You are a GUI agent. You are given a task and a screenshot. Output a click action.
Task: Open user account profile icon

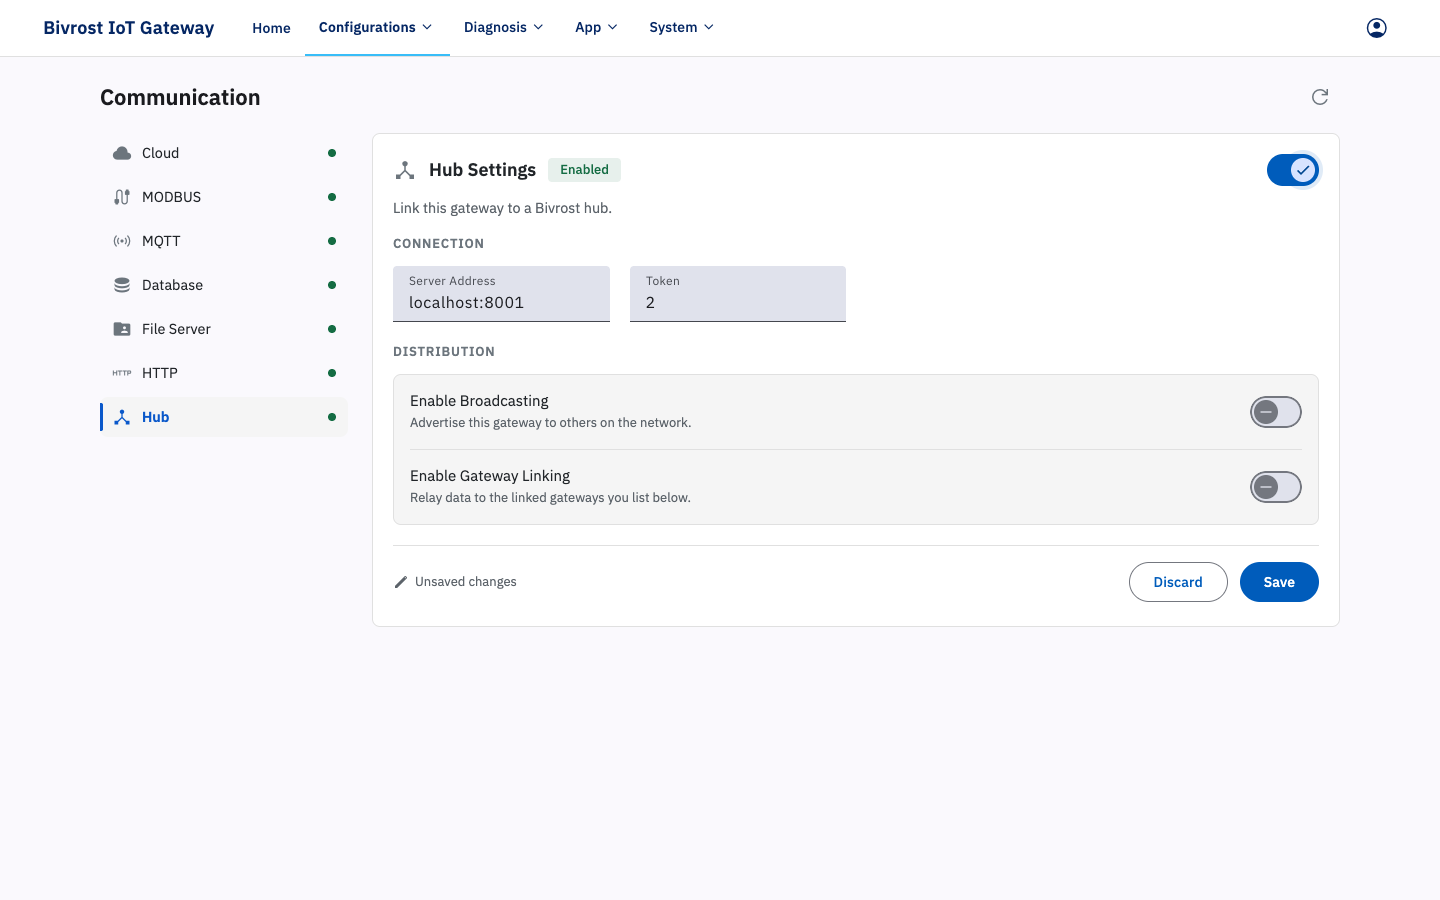(1377, 28)
